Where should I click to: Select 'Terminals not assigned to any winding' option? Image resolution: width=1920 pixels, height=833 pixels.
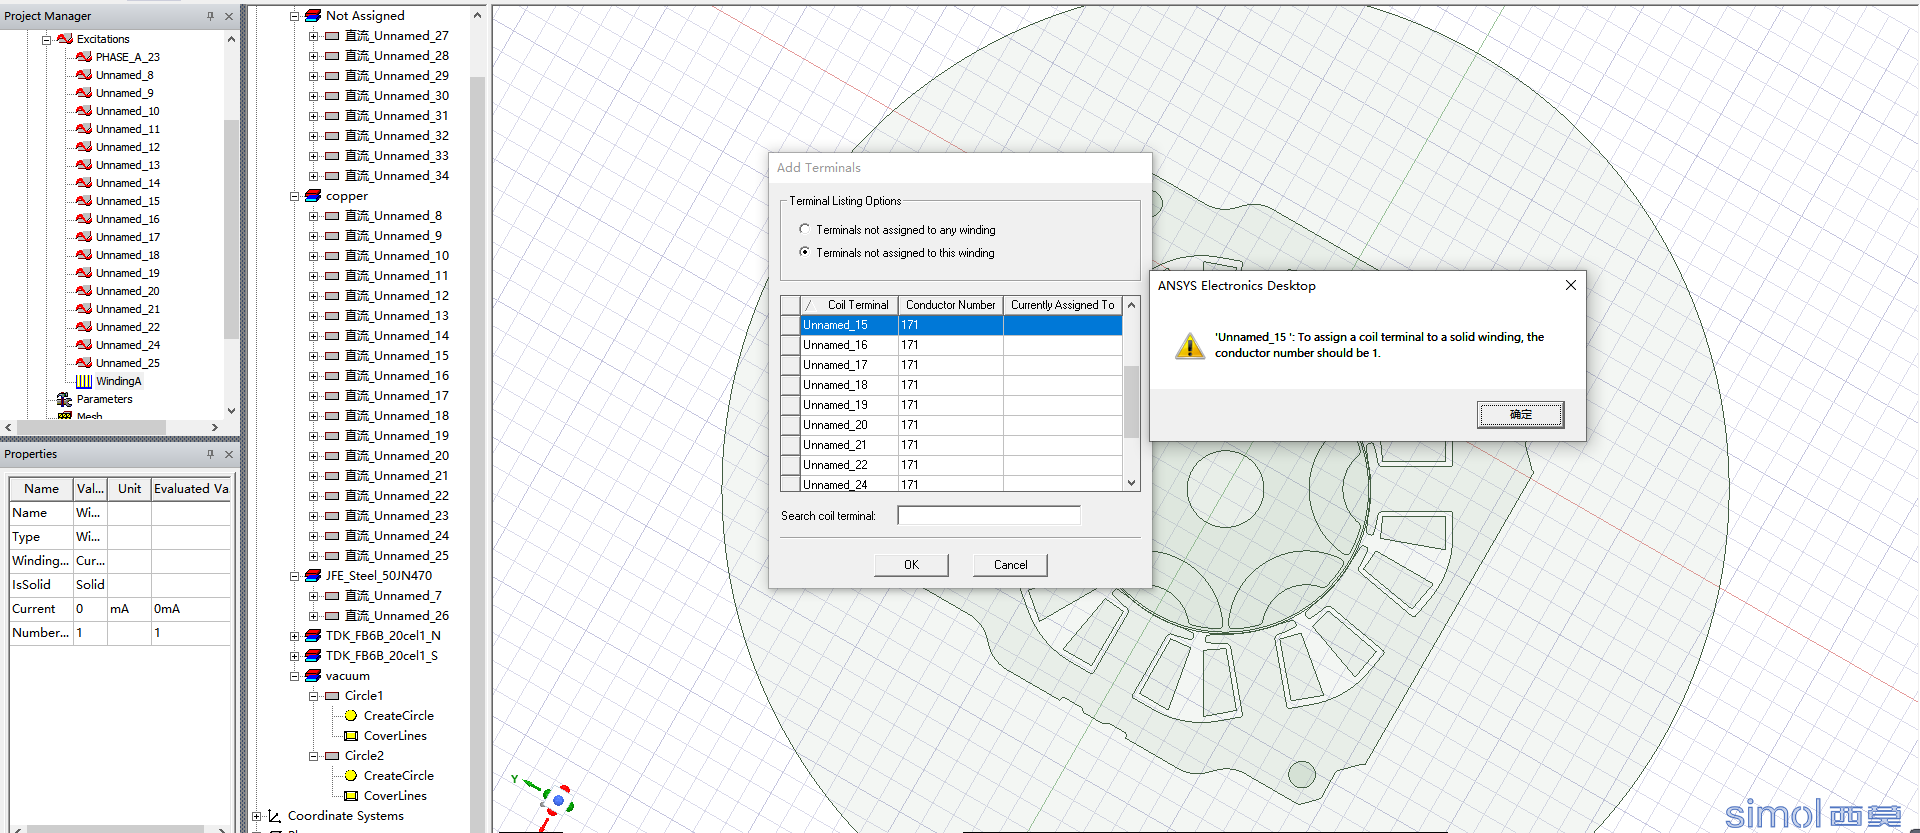(x=804, y=229)
